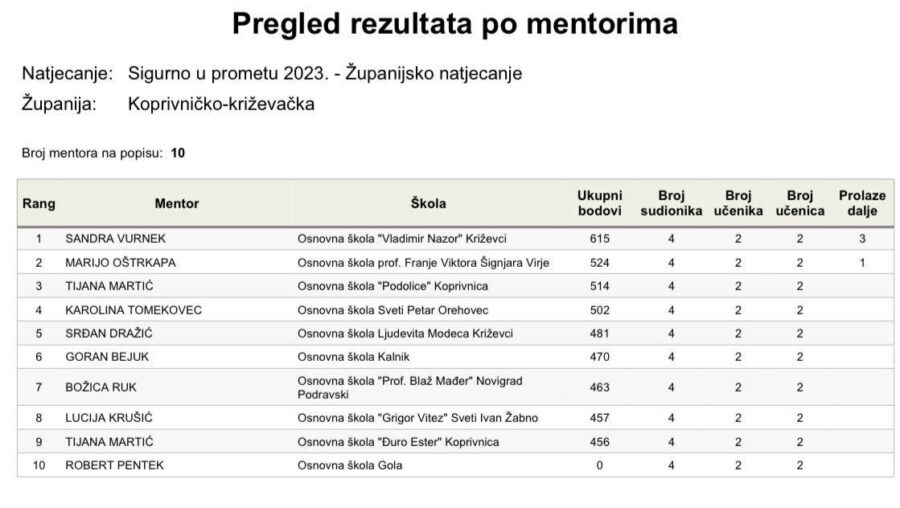This screenshot has width=900, height=508.
Task: Click the page title 'Pregled rezultata po mentorima'
Action: click(454, 24)
